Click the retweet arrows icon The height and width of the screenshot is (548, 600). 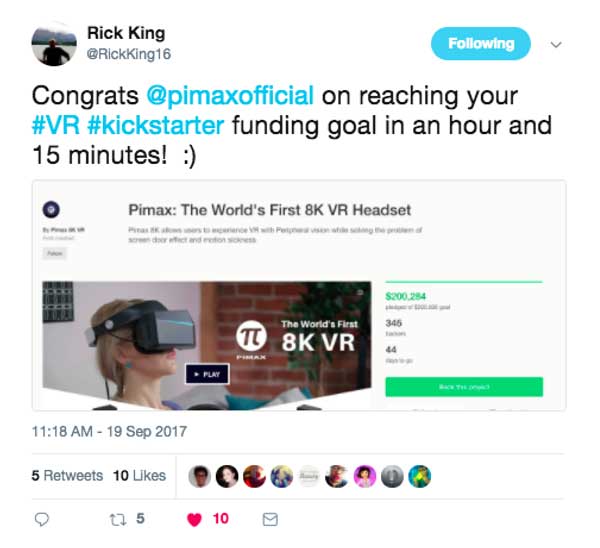tap(117, 519)
